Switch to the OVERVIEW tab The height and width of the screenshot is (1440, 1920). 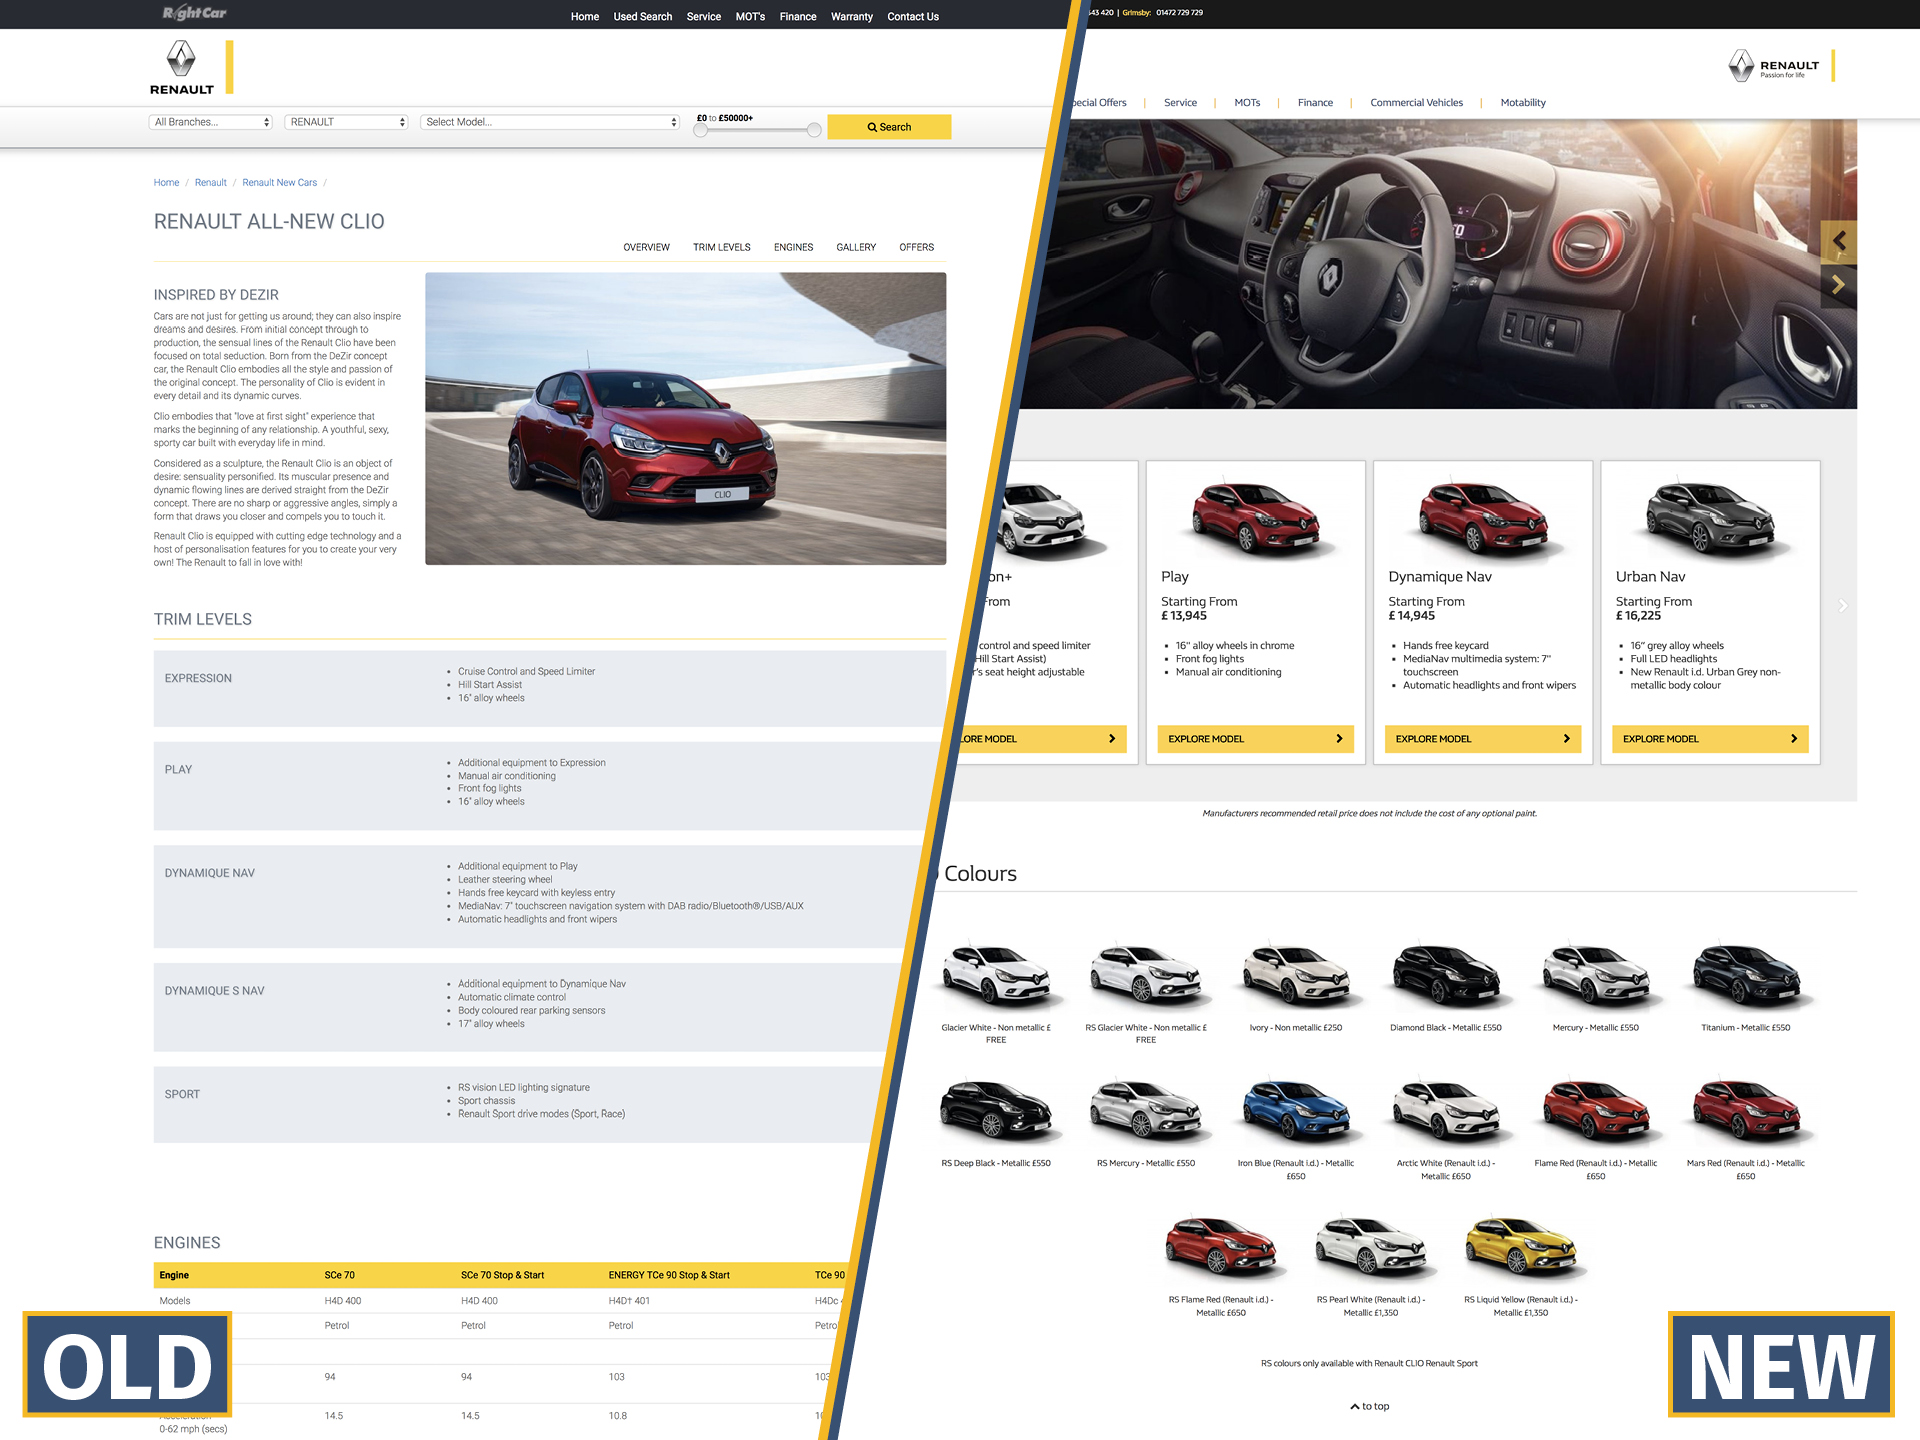(x=647, y=247)
